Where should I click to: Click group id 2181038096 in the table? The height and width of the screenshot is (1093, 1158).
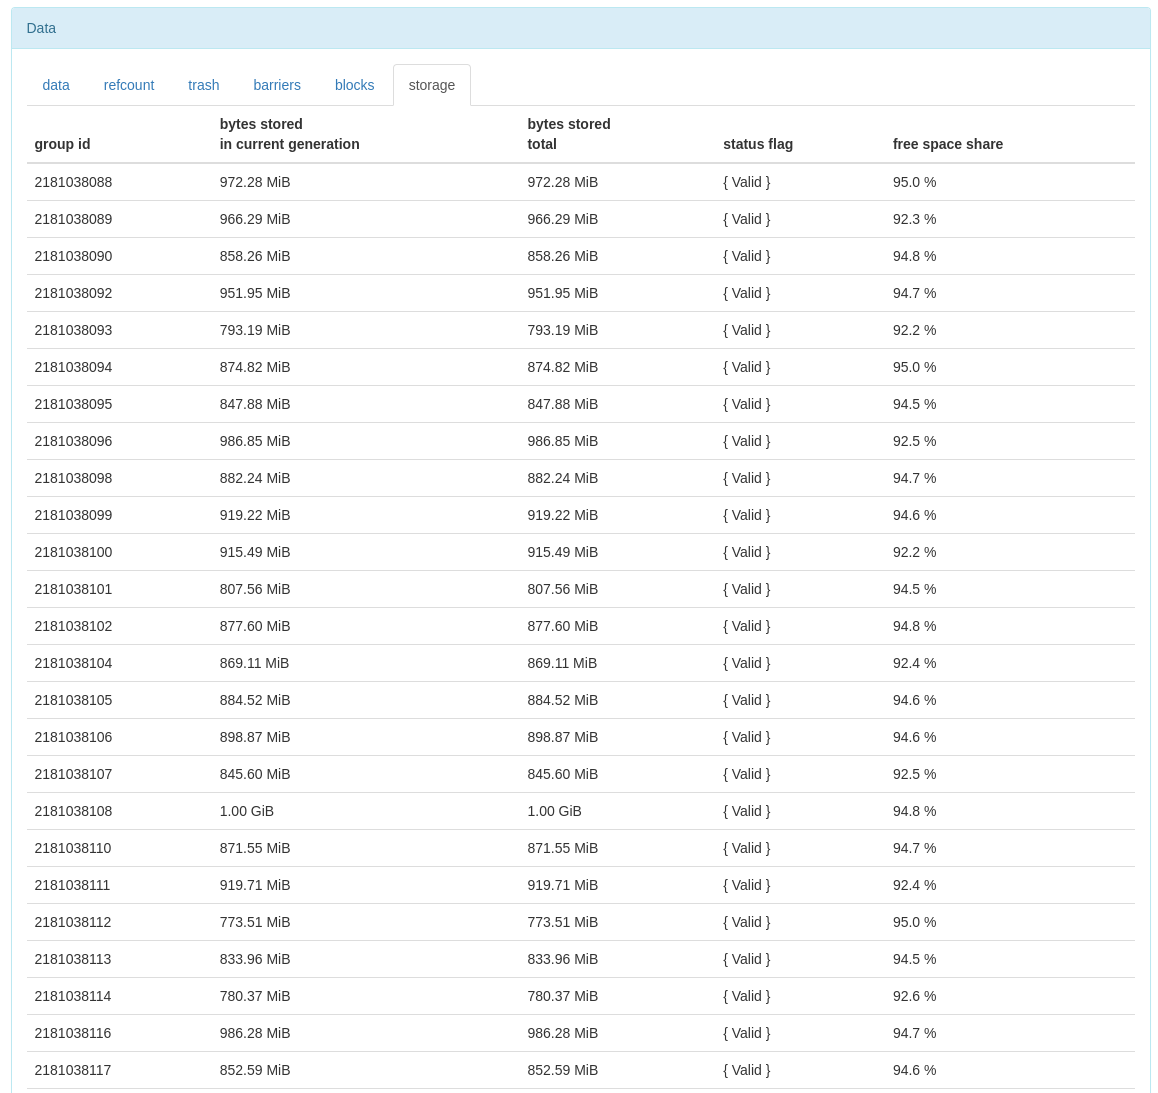(73, 441)
